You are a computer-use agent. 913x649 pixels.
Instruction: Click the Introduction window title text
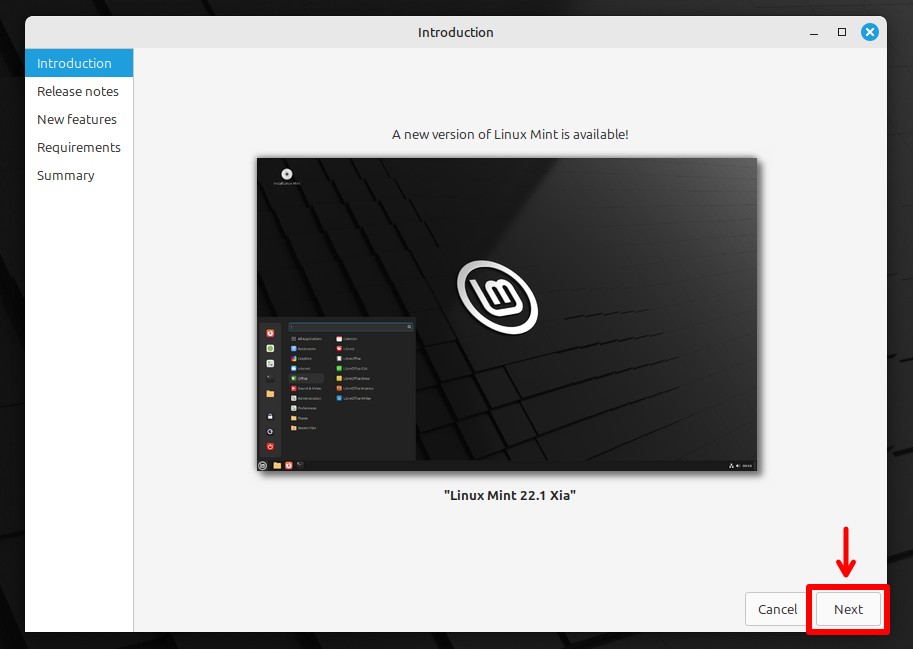coord(455,33)
